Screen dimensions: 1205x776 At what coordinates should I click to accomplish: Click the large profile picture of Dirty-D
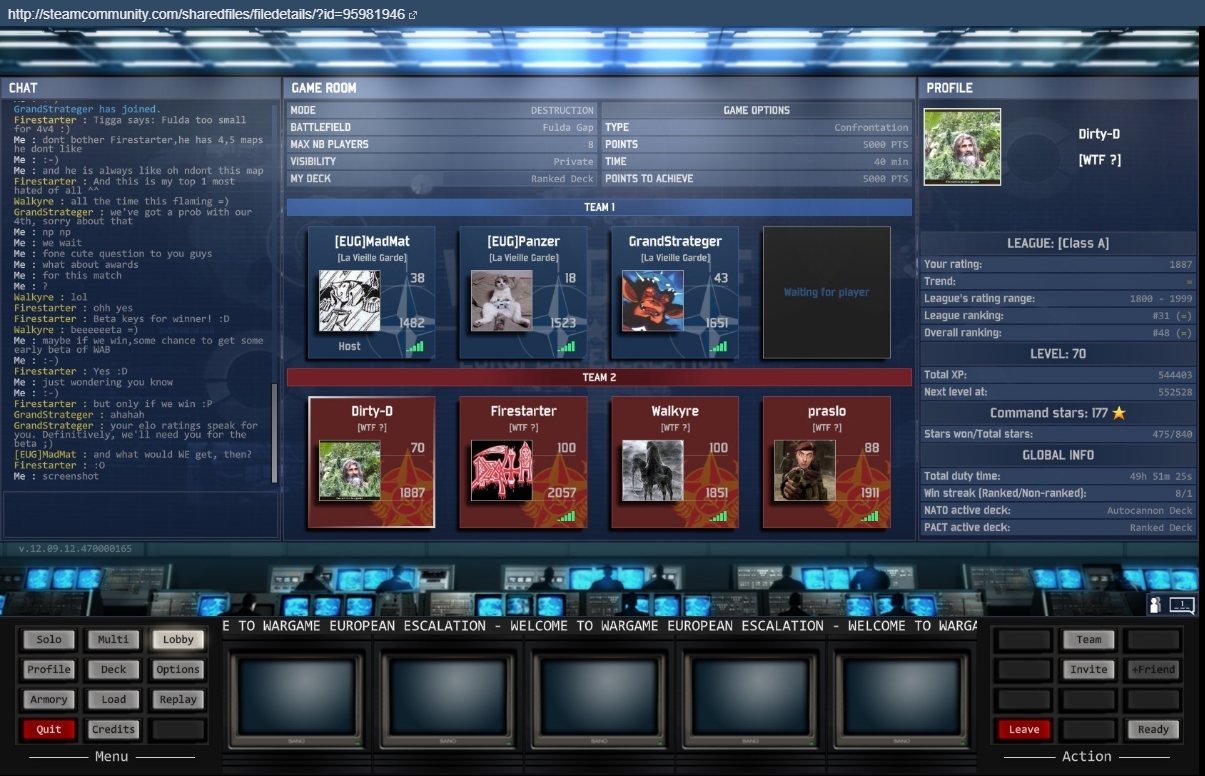[962, 147]
